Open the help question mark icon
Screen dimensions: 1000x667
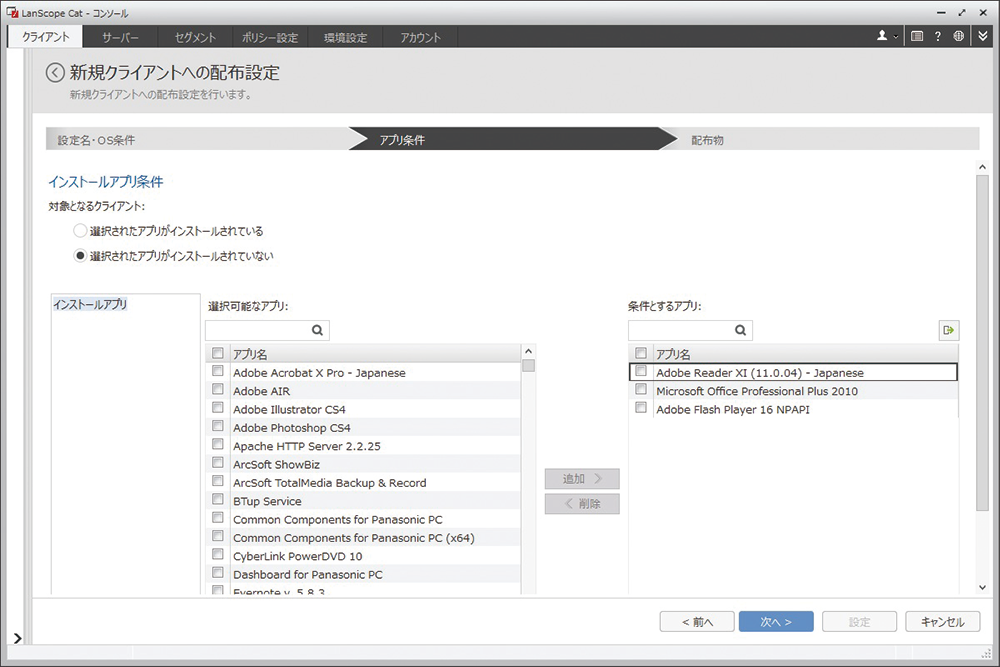(938, 36)
